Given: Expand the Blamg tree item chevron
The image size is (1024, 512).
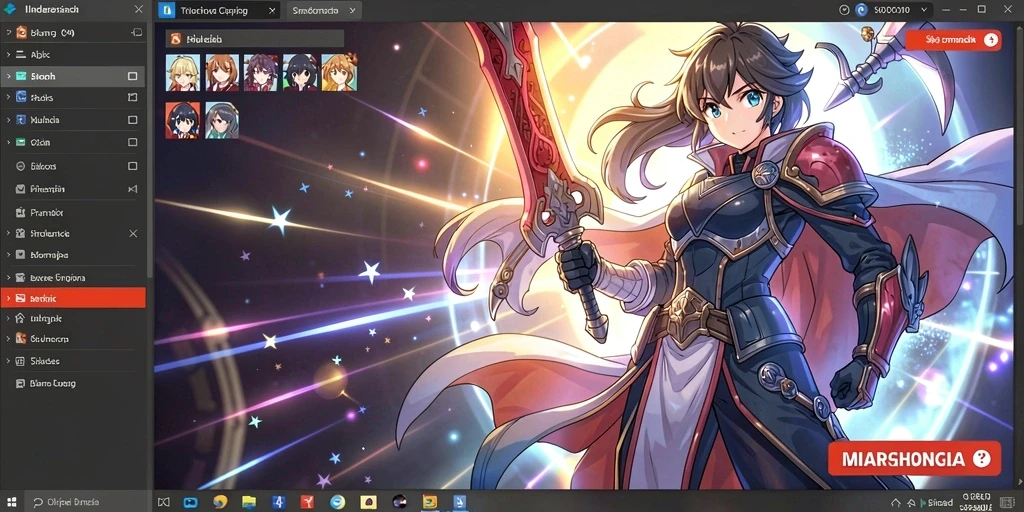Looking at the screenshot, I should (x=8, y=32).
